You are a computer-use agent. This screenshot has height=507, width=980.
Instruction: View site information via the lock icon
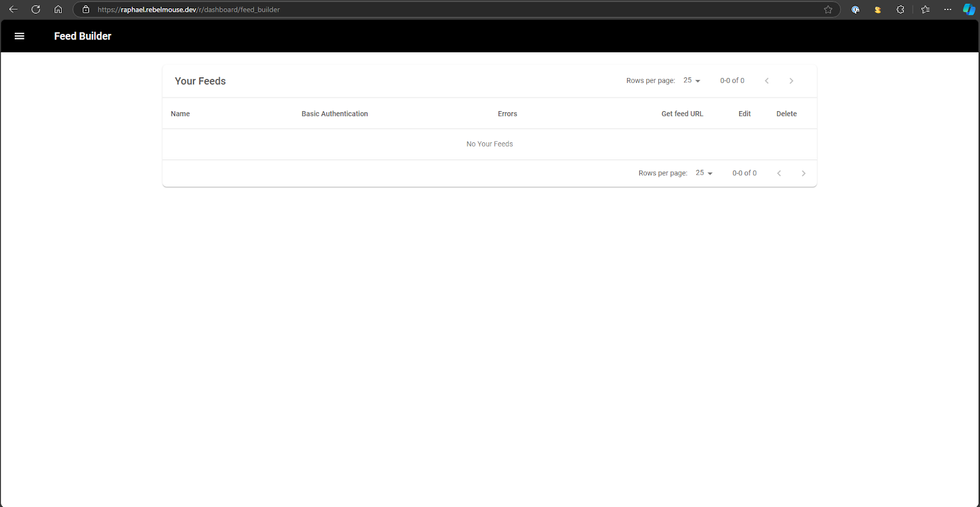pos(86,10)
